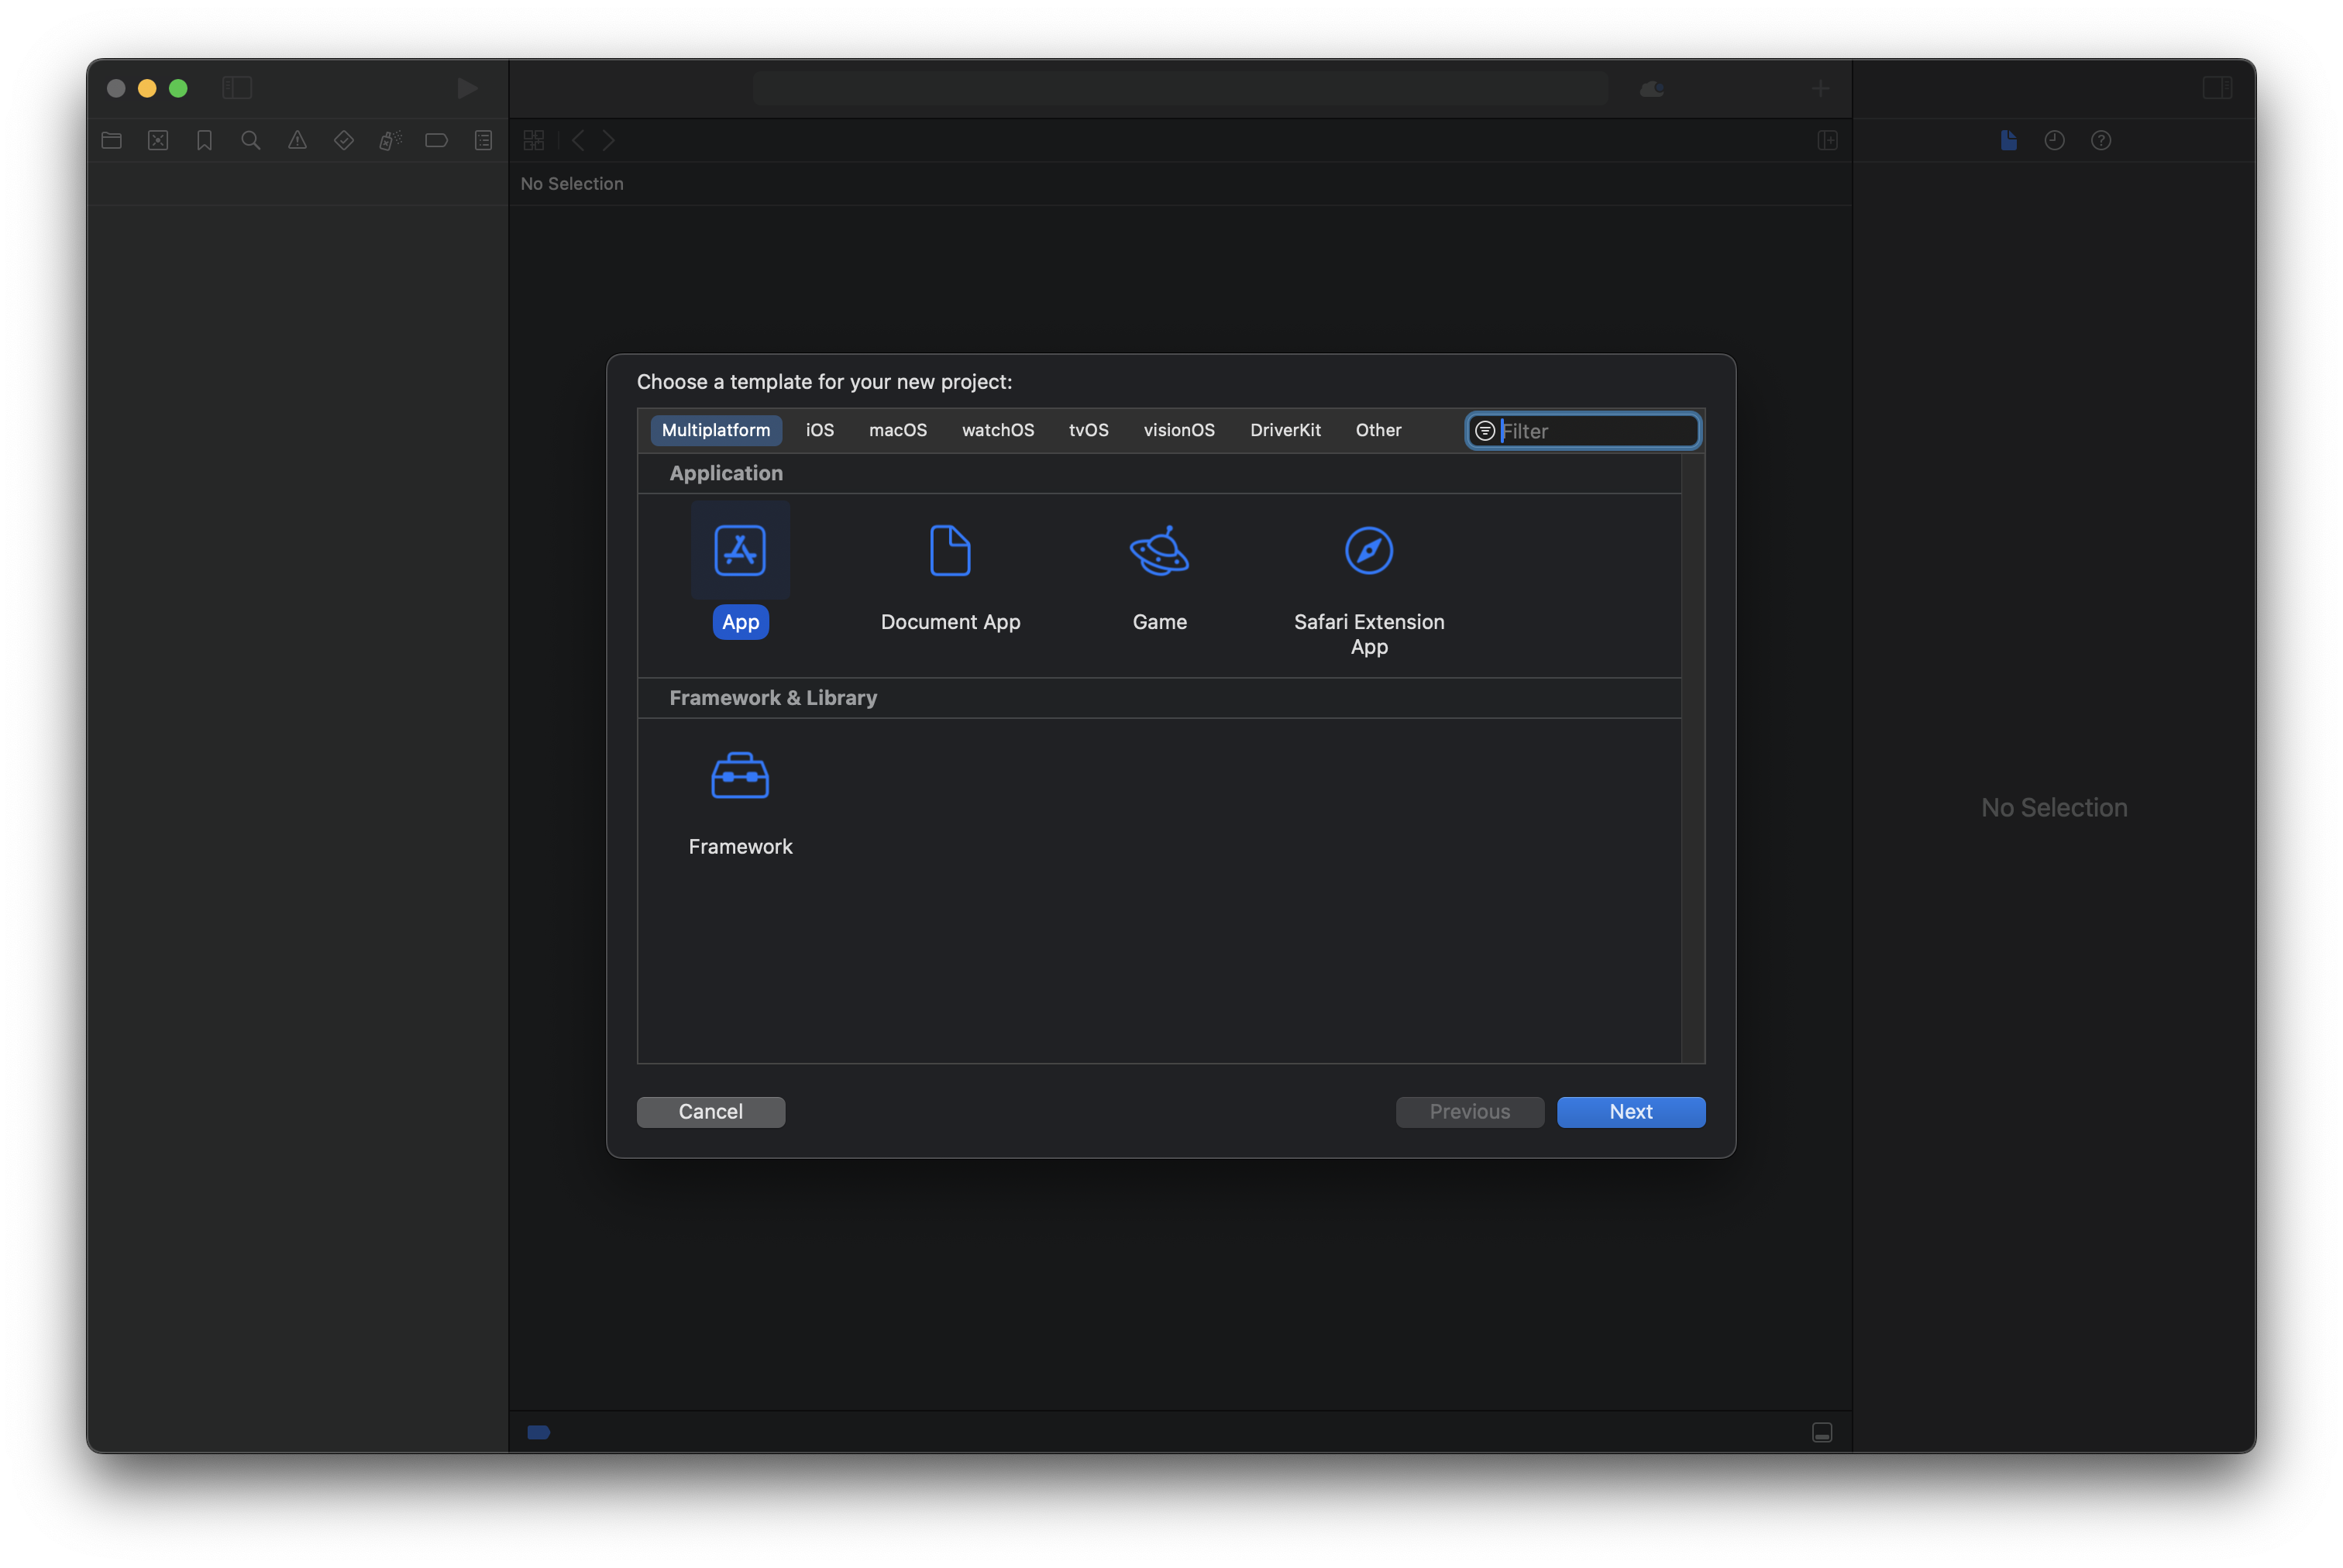
Task: Switch to the DriverKit tab
Action: pos(1285,430)
